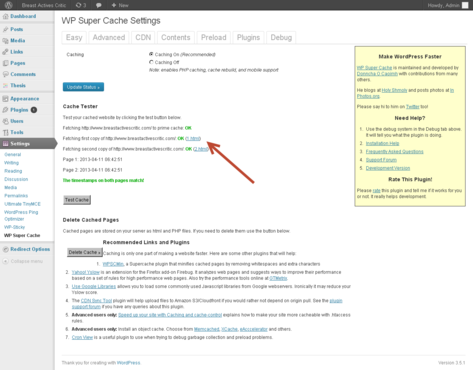
Task: Open the Media settings submenu item
Action: click(x=10, y=188)
